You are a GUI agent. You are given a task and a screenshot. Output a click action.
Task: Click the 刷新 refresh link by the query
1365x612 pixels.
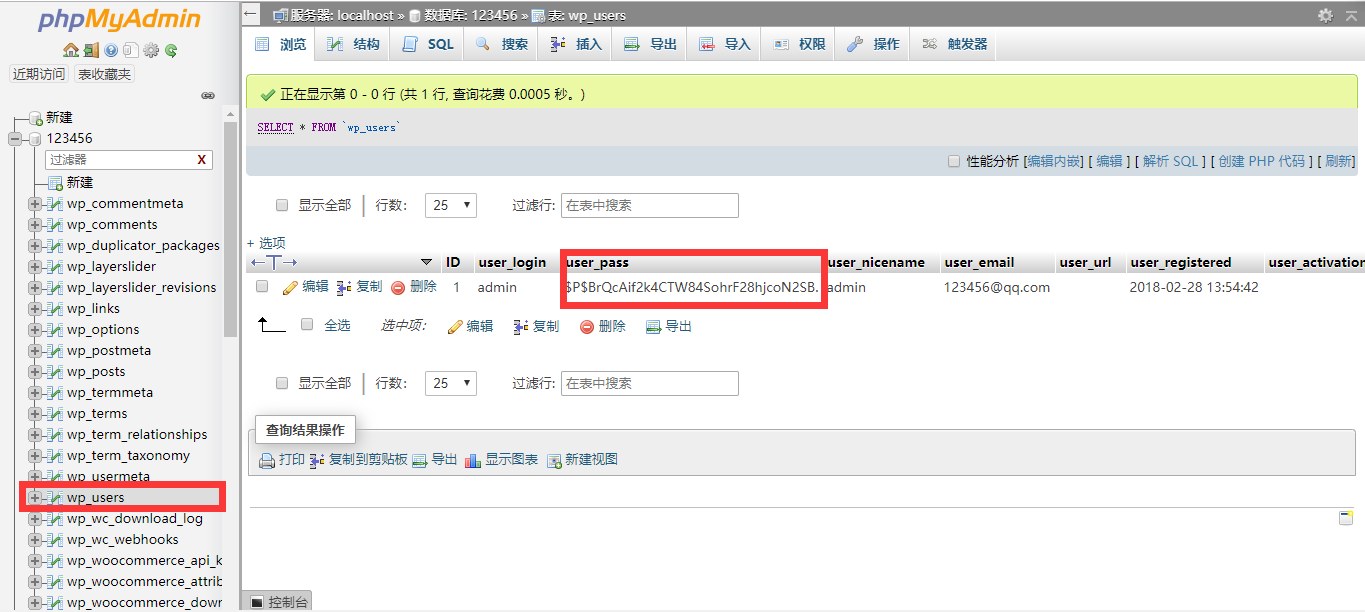tap(1338, 161)
